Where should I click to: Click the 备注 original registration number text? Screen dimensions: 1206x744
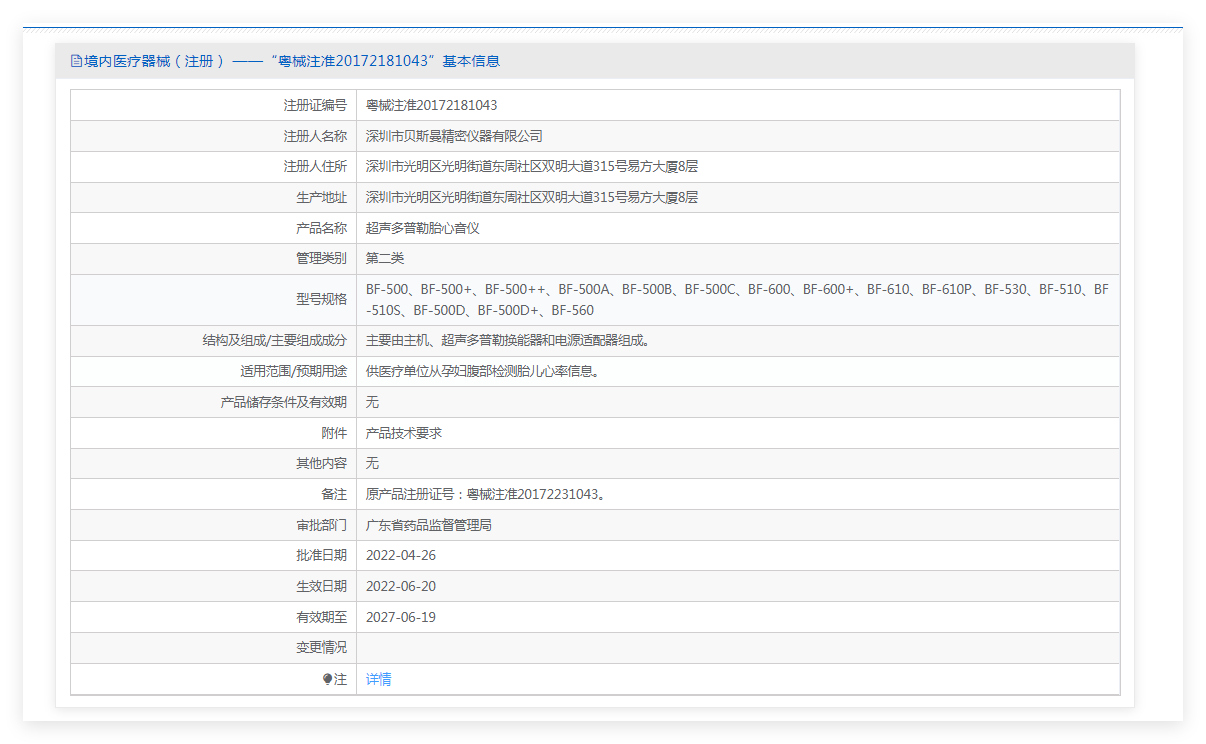click(486, 494)
